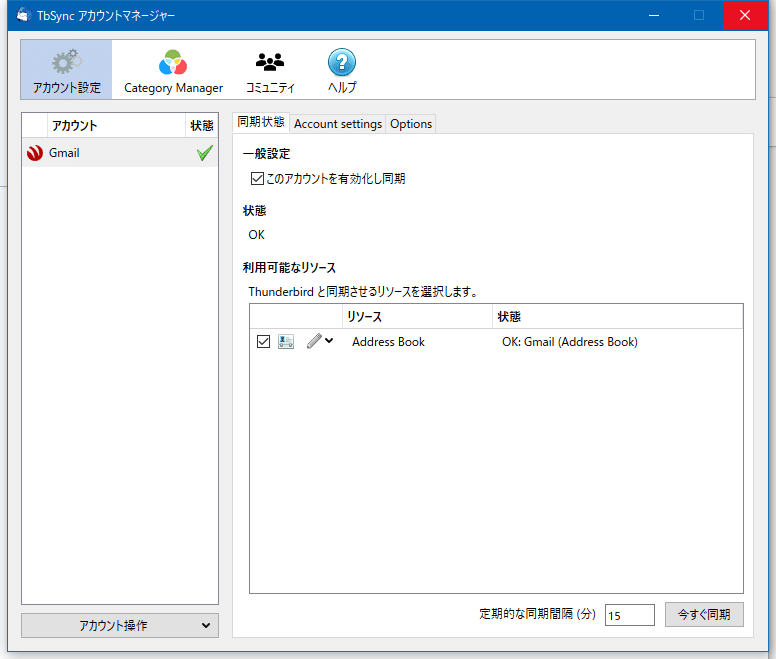Viewport: 776px width, 659px height.
Task: Open the アカウント設定 gear section
Action: point(66,70)
